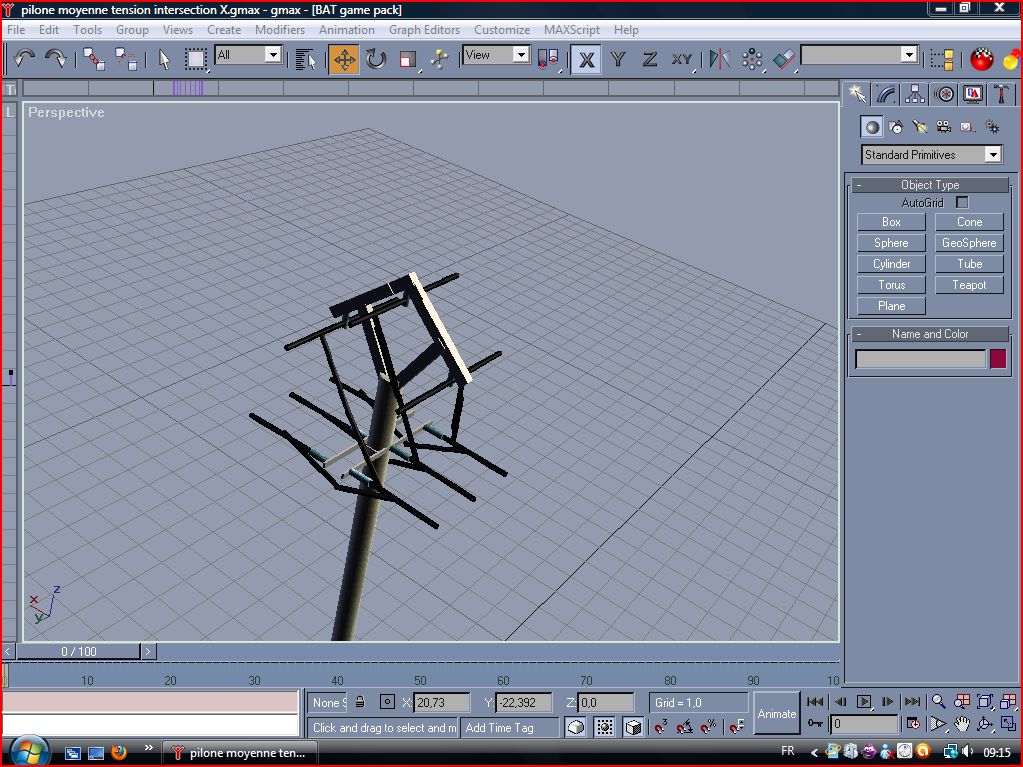Create a Box primitive
1023x767 pixels.
891,222
